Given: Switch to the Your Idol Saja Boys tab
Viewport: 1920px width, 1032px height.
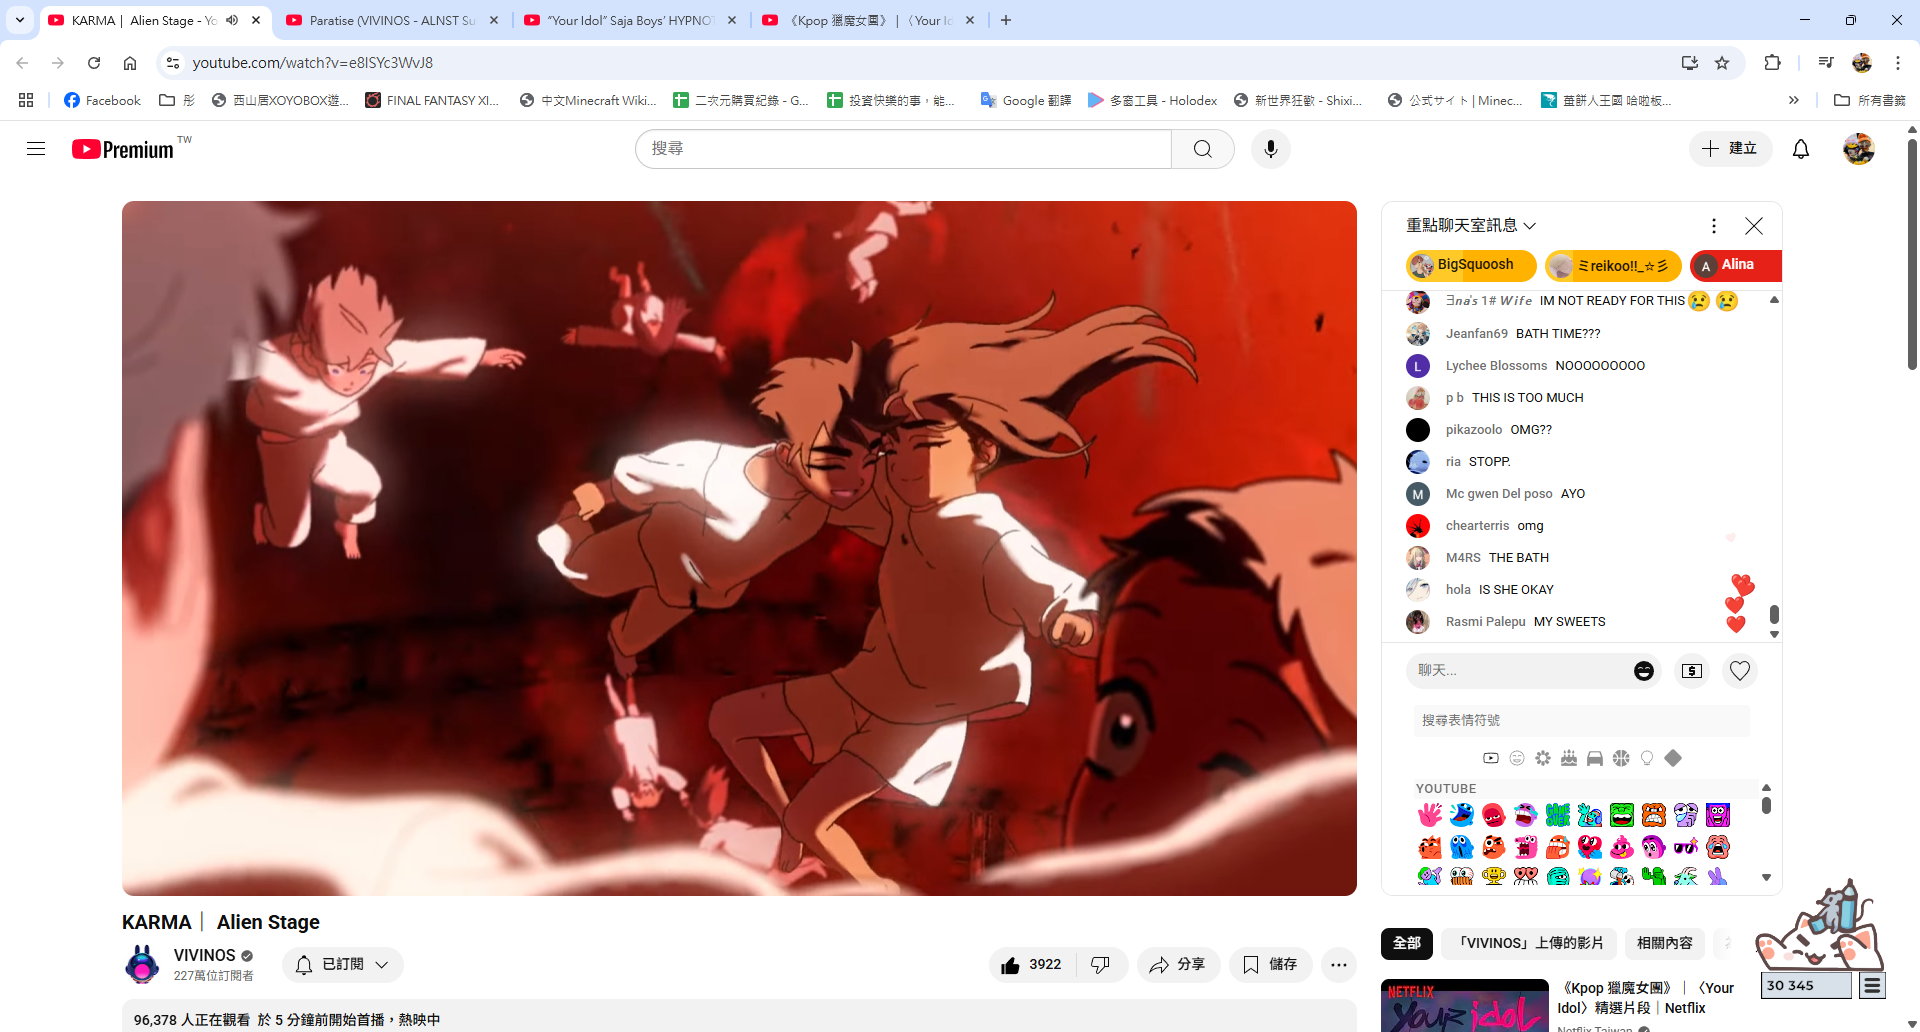Looking at the screenshot, I should (630, 20).
